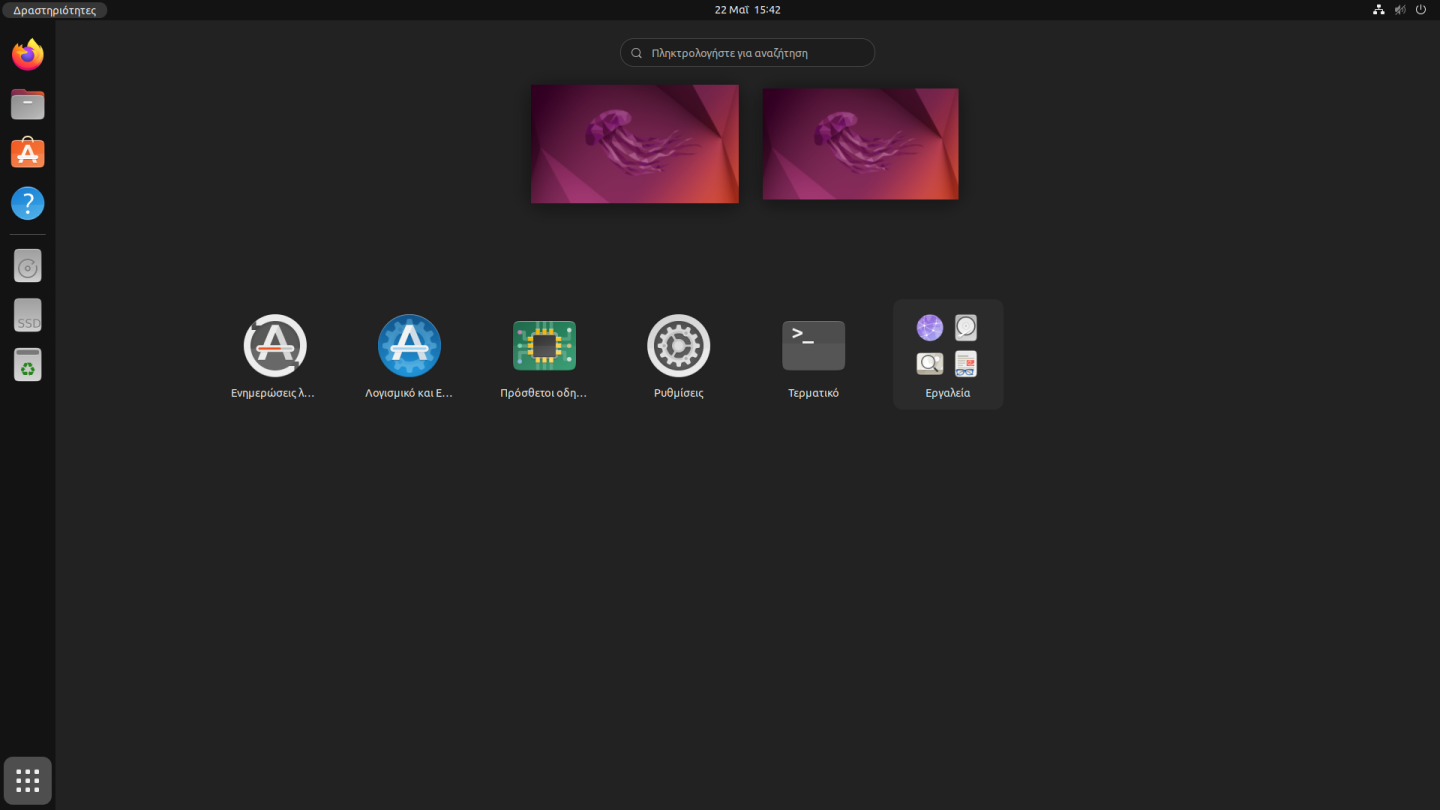1440x810 pixels.
Task: Launch Firefox from the dock
Action: [27, 54]
